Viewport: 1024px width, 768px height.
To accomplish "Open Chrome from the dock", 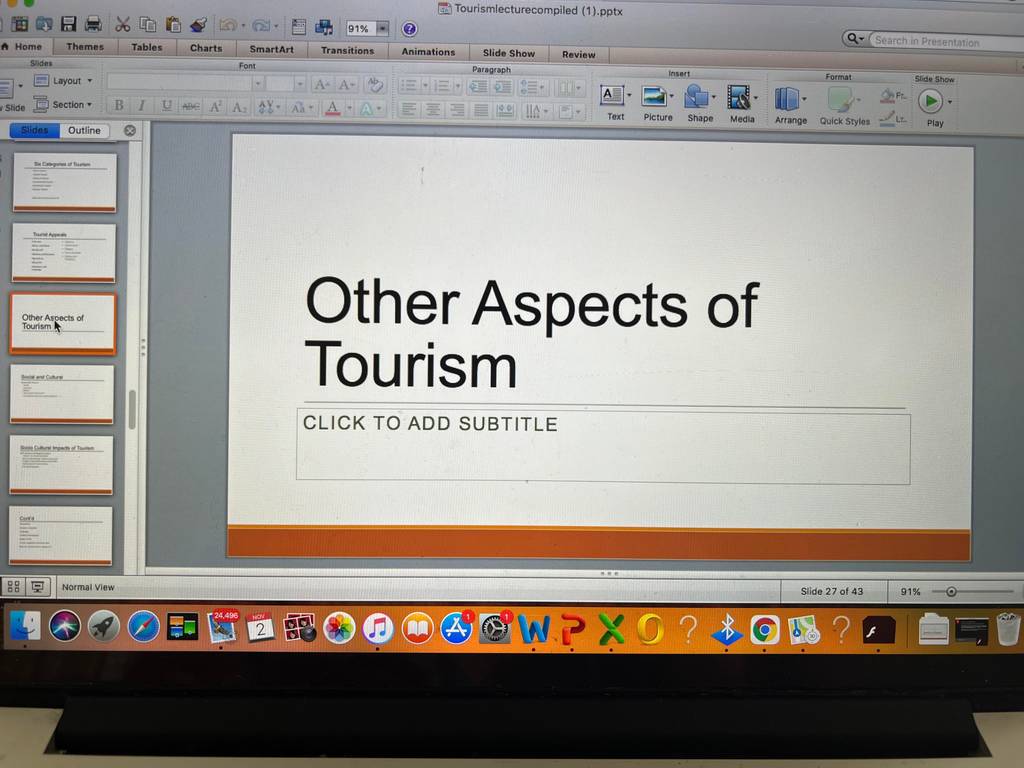I will click(x=764, y=630).
